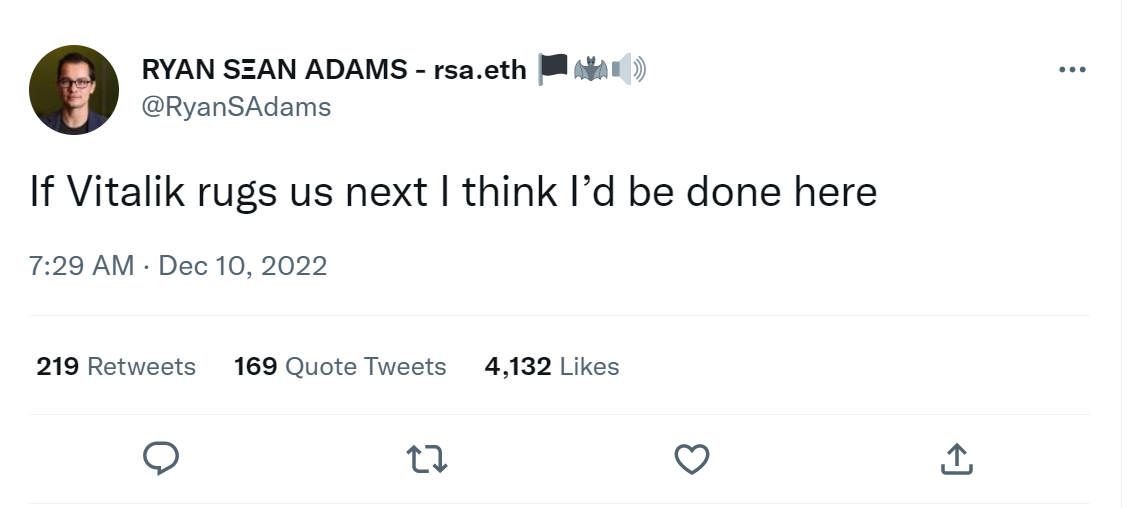Visit the @RyanSAdams handle
Viewport: 1140px width, 508px height.
coord(236,107)
